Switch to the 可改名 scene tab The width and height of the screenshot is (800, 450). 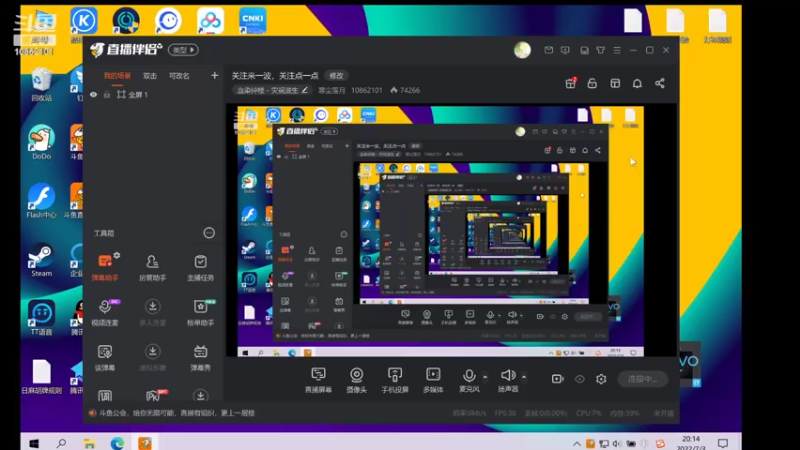point(179,76)
